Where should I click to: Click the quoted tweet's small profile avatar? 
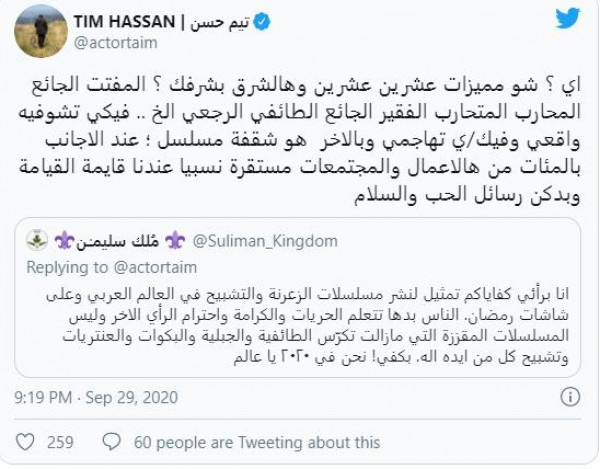click(38, 239)
